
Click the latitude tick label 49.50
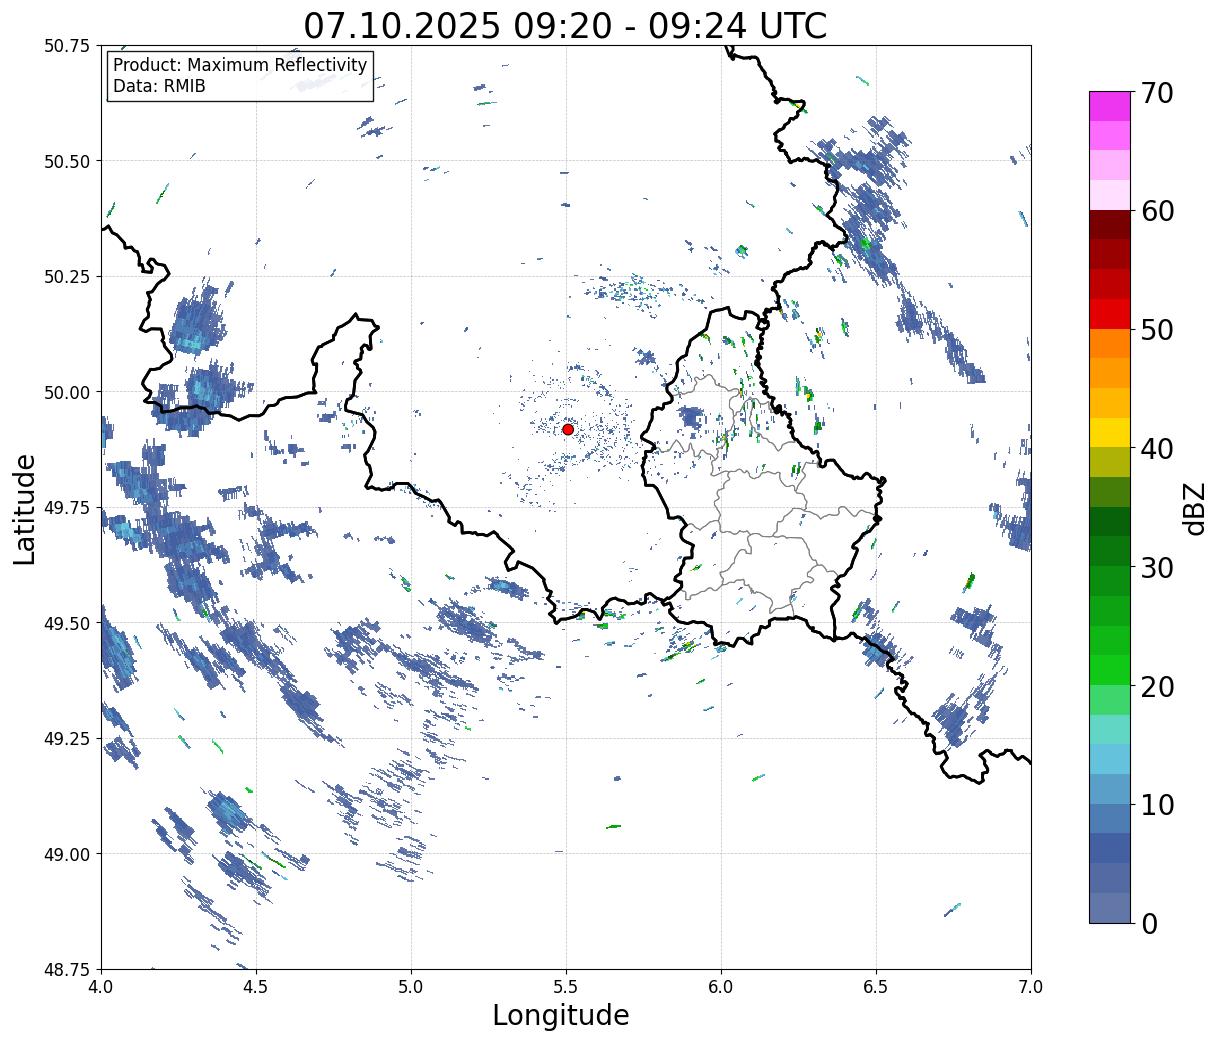point(67,623)
